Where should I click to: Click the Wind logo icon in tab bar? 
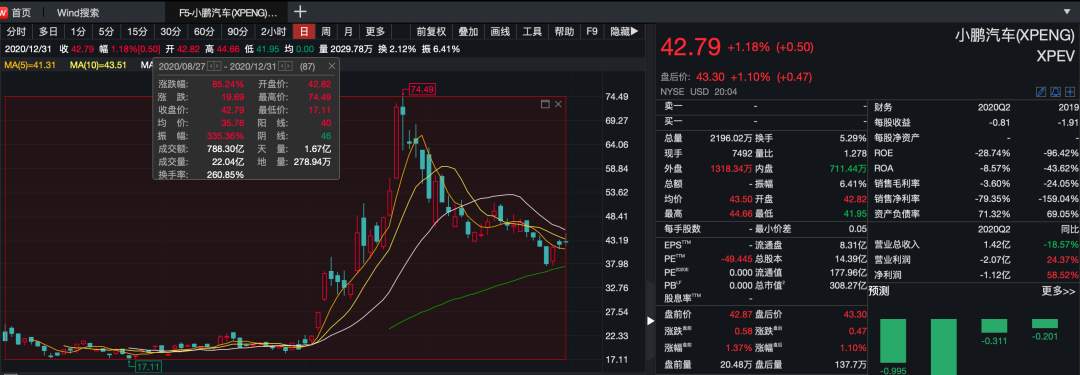click(x=3, y=12)
